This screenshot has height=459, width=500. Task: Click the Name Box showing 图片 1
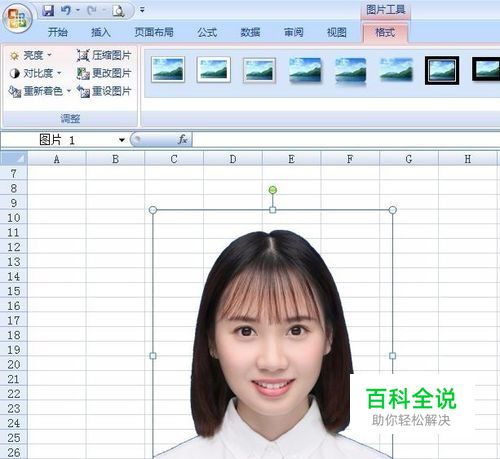click(x=57, y=140)
